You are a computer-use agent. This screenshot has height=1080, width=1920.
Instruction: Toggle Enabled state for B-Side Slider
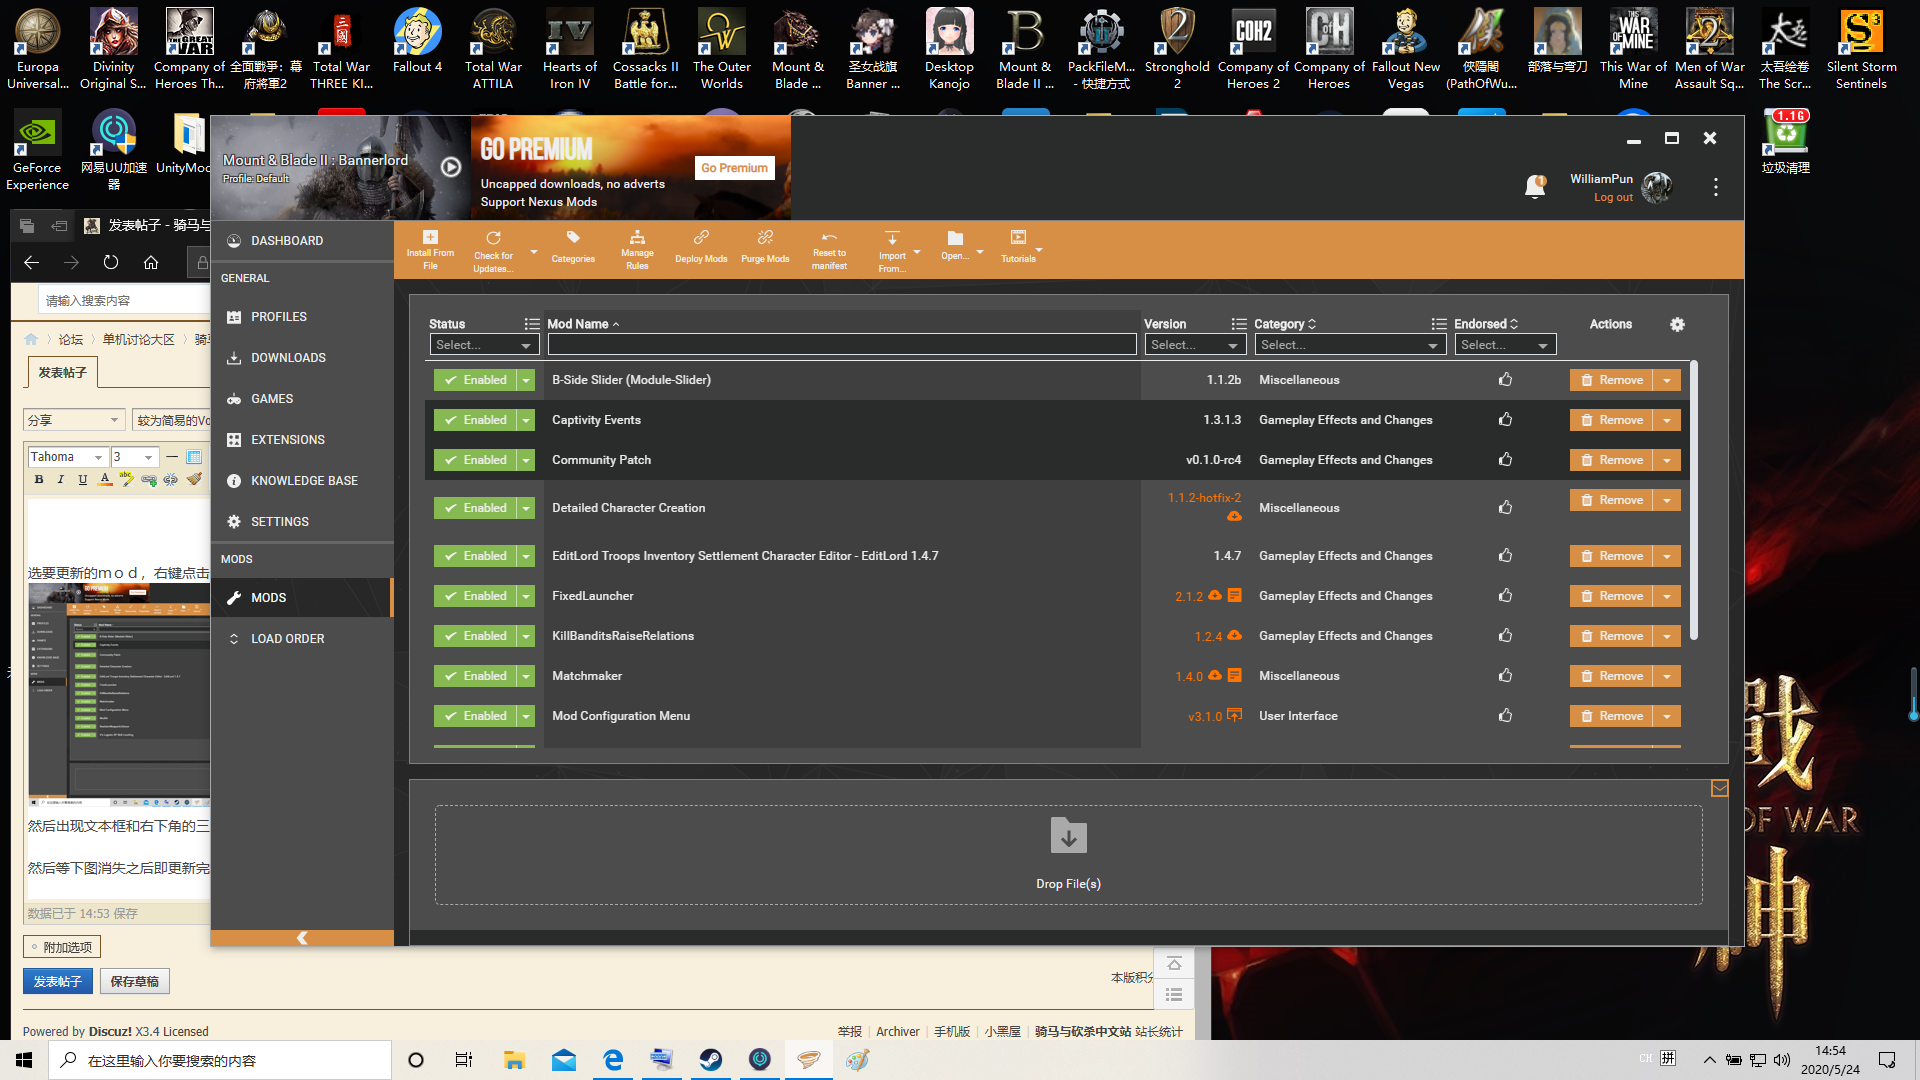coord(475,380)
